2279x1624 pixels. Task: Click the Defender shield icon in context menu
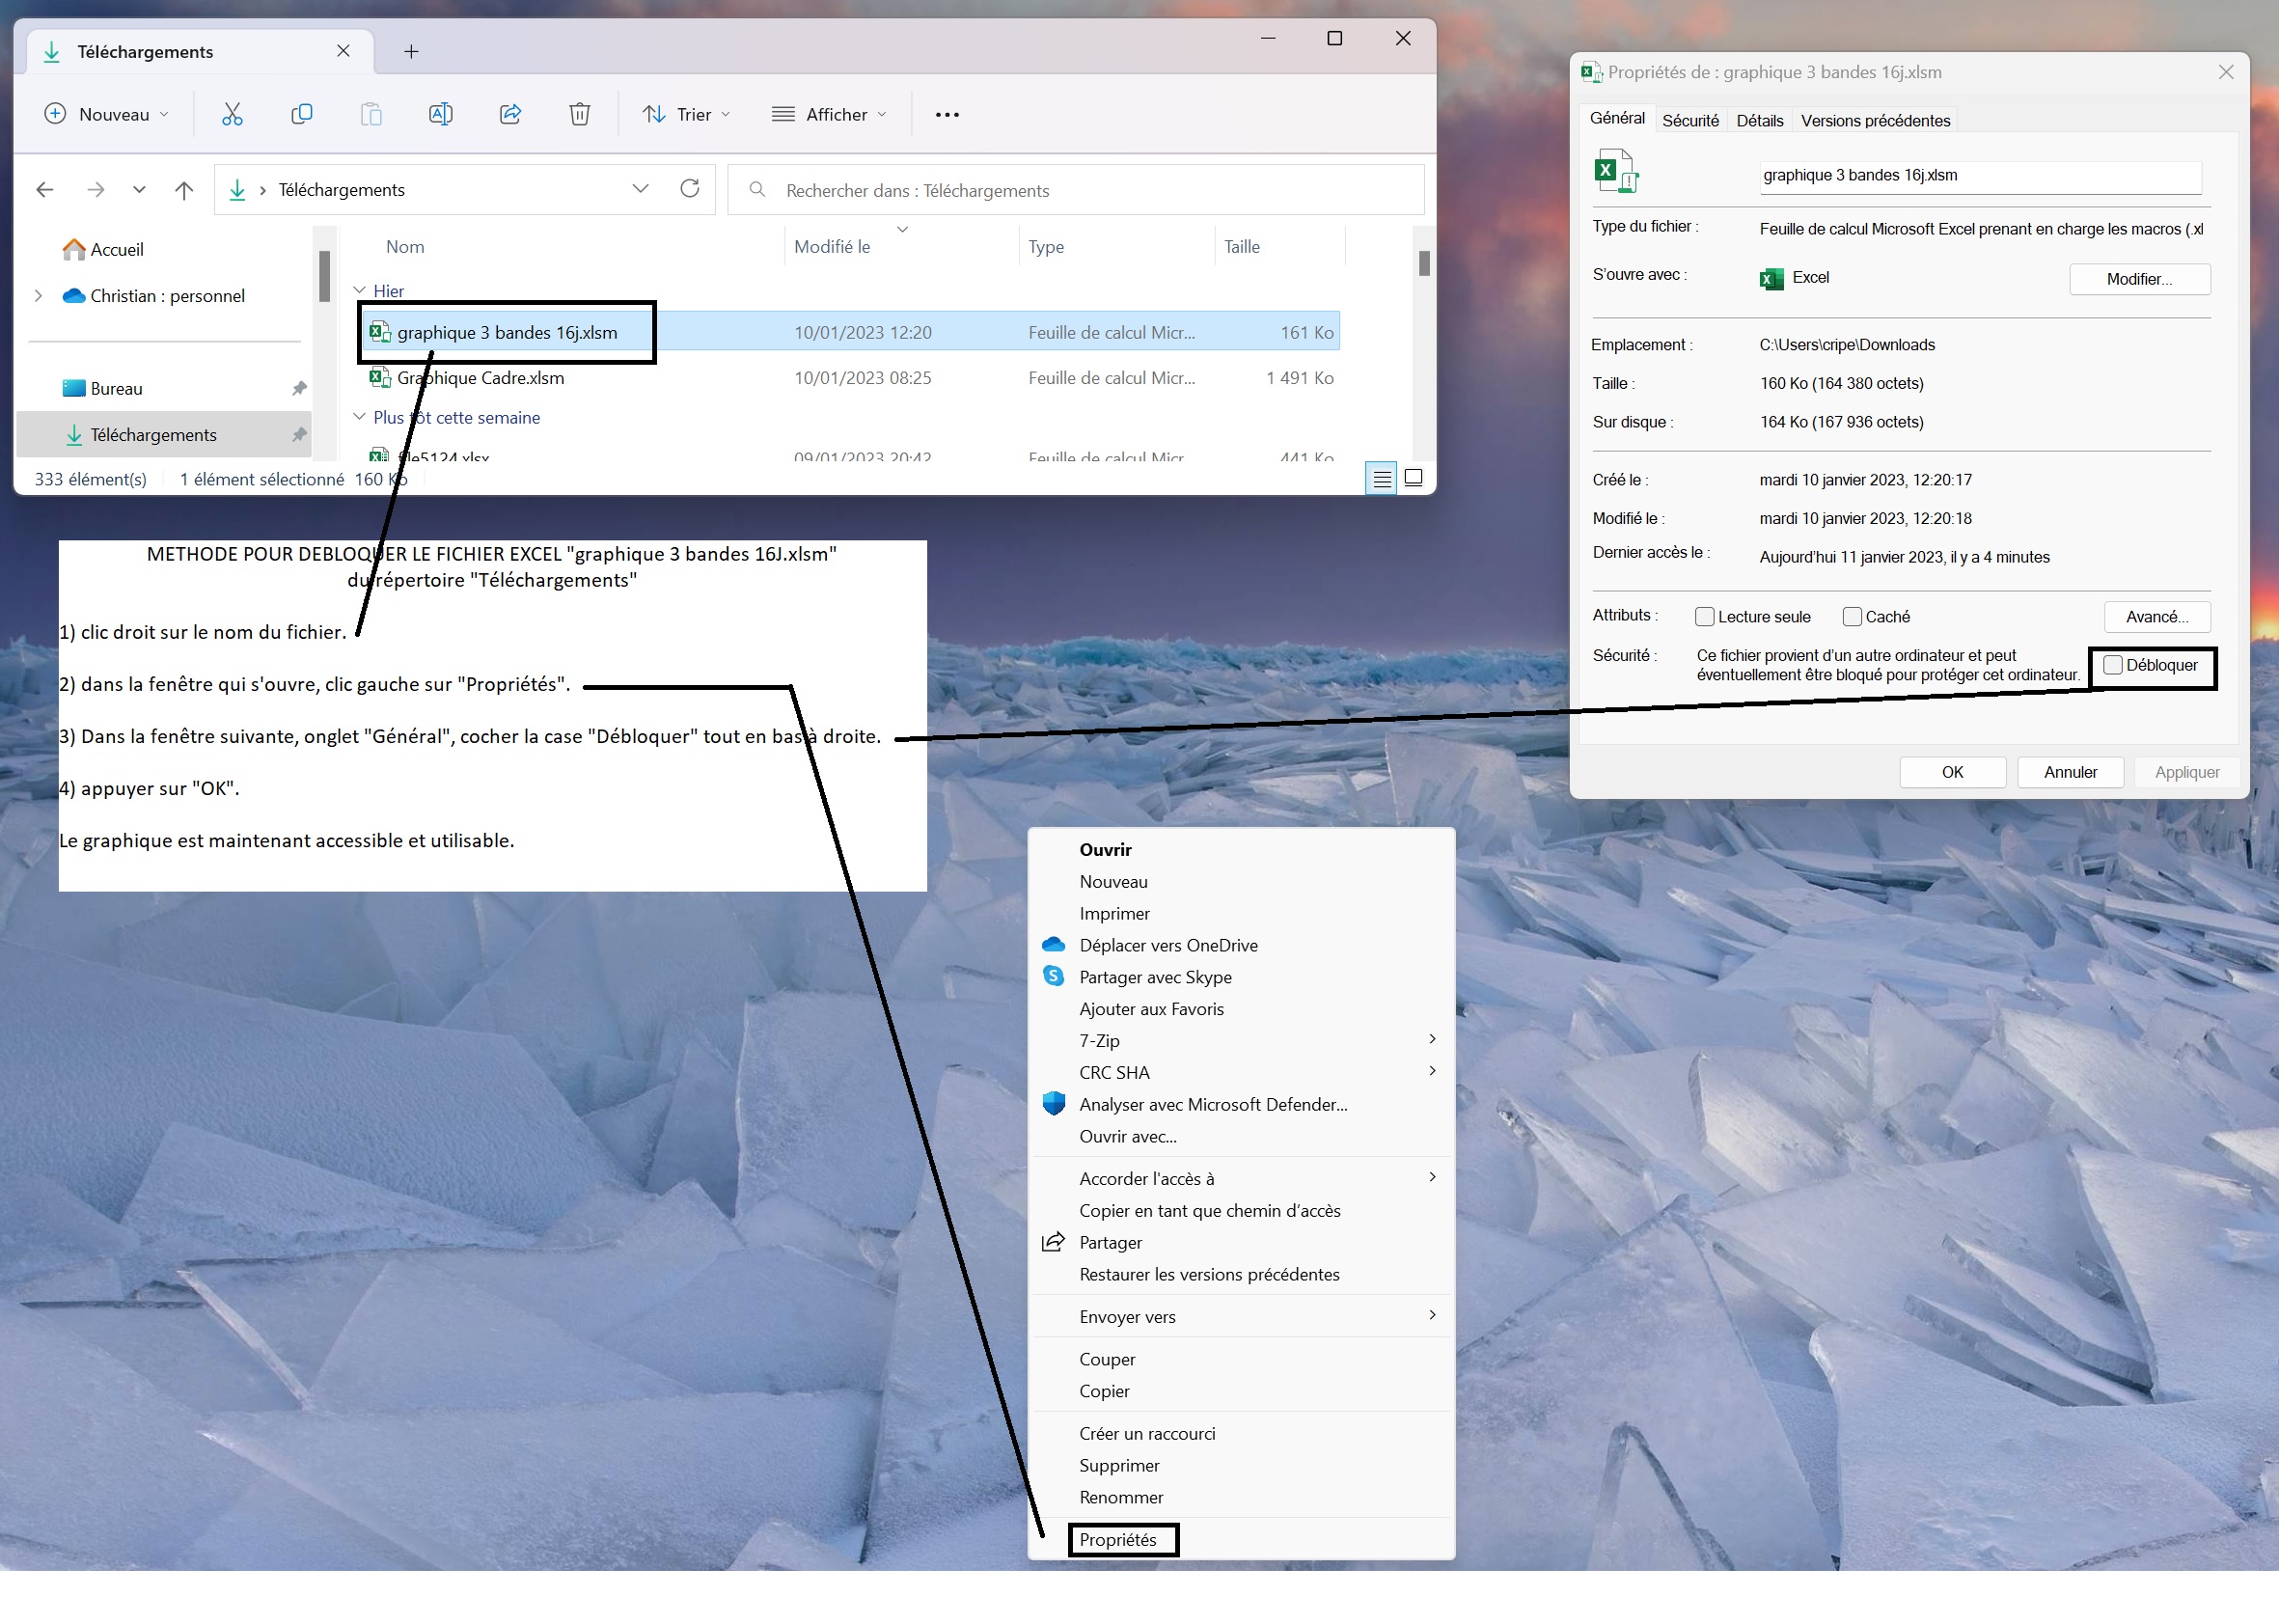click(1053, 1103)
